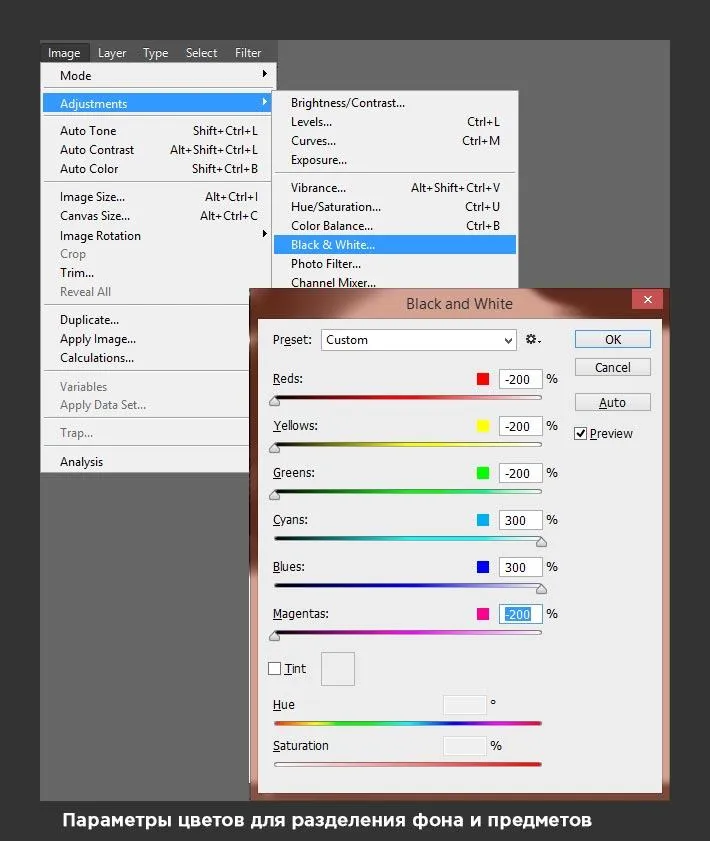This screenshot has height=841, width=710.
Task: Click the Saturation percent field
Action: [x=465, y=746]
